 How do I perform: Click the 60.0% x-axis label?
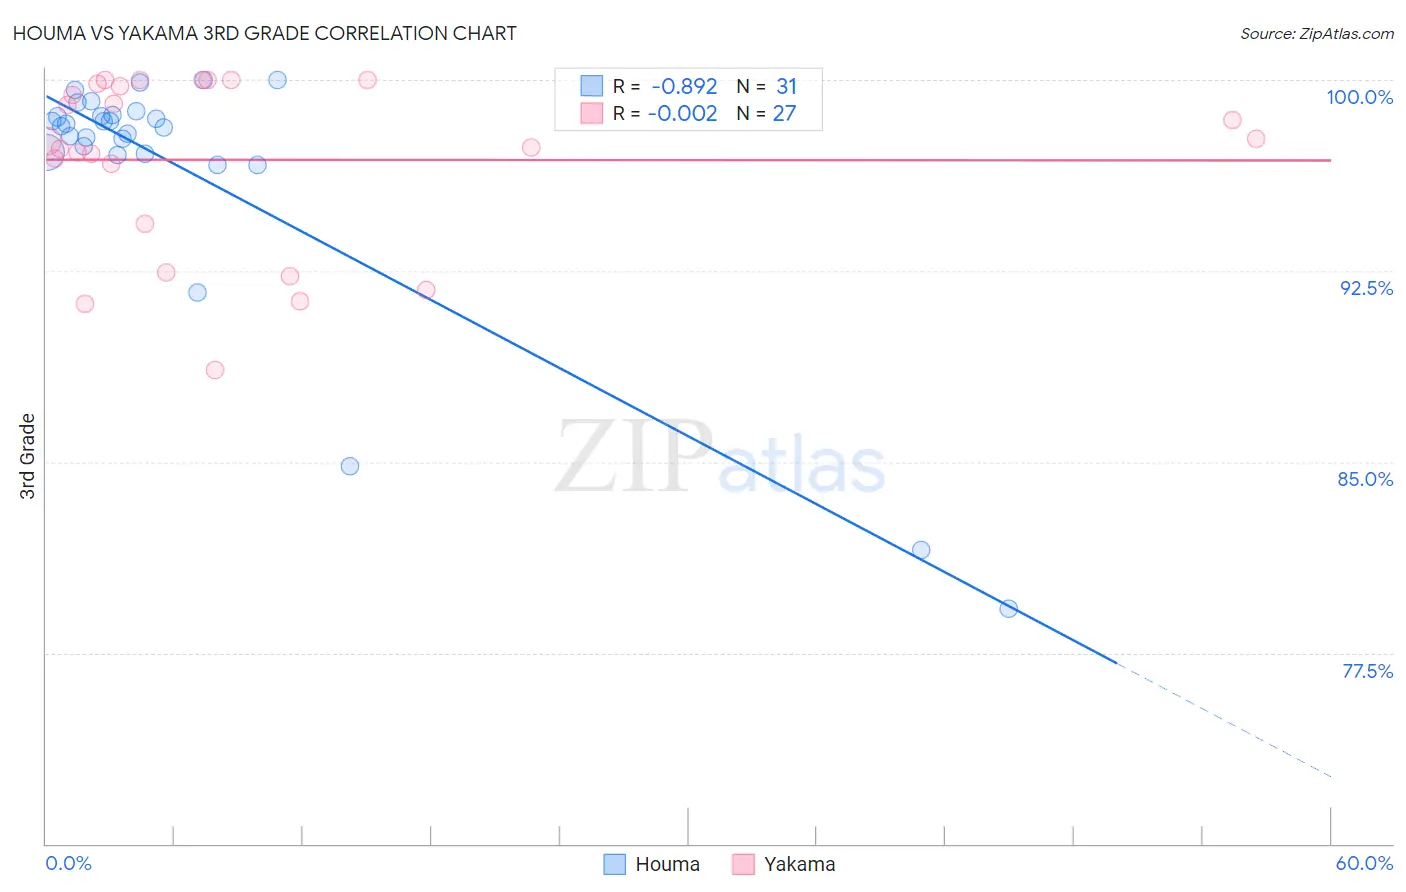(1364, 863)
